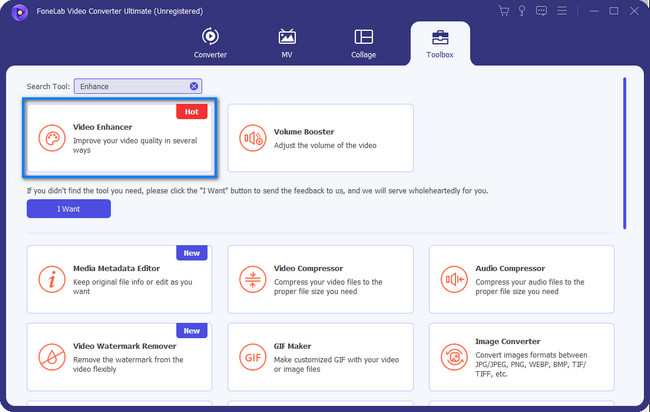Click the GIF Maker icon
Image resolution: width=650 pixels, height=412 pixels.
coord(252,357)
